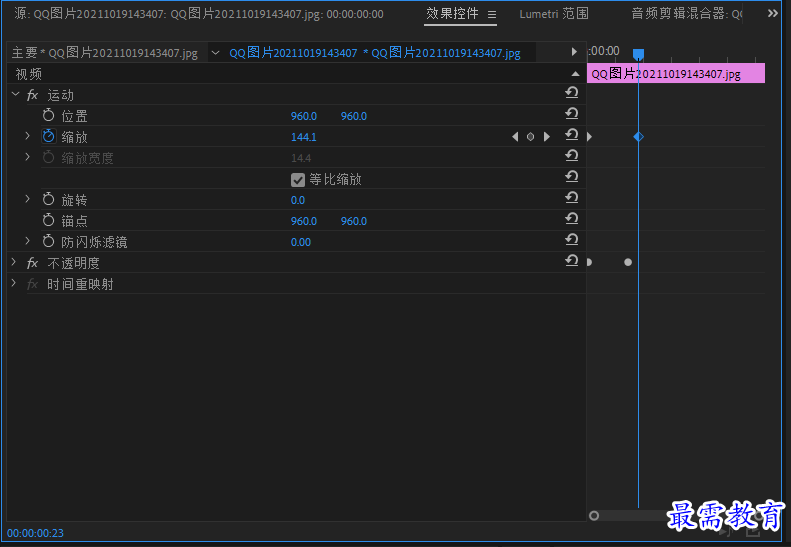Toggle the 位置 stopwatch animation

tap(48, 116)
